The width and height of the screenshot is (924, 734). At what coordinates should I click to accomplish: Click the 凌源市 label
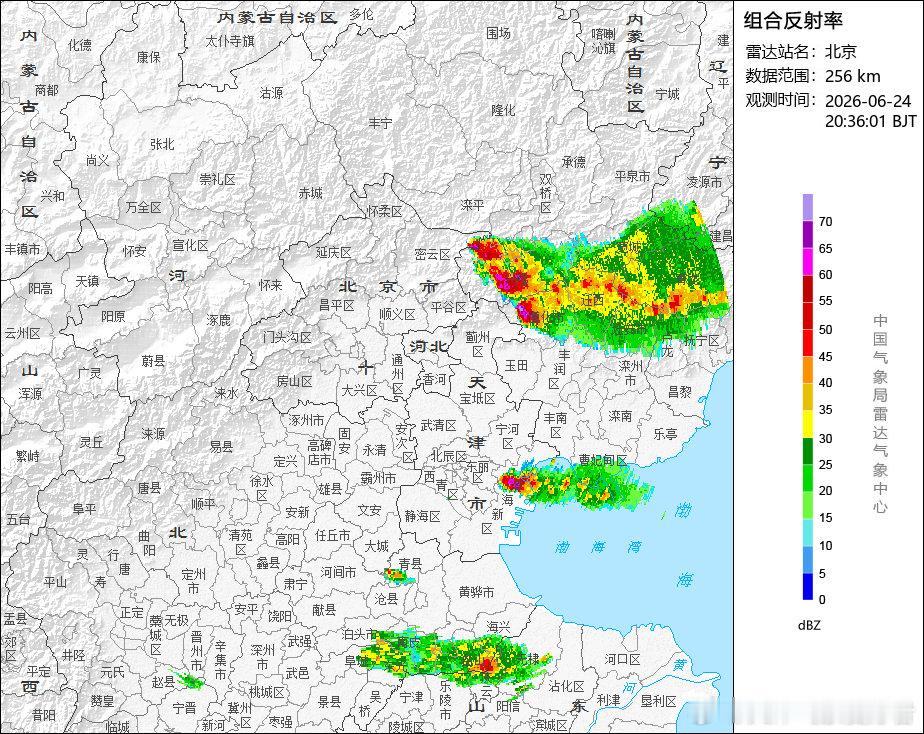click(704, 182)
